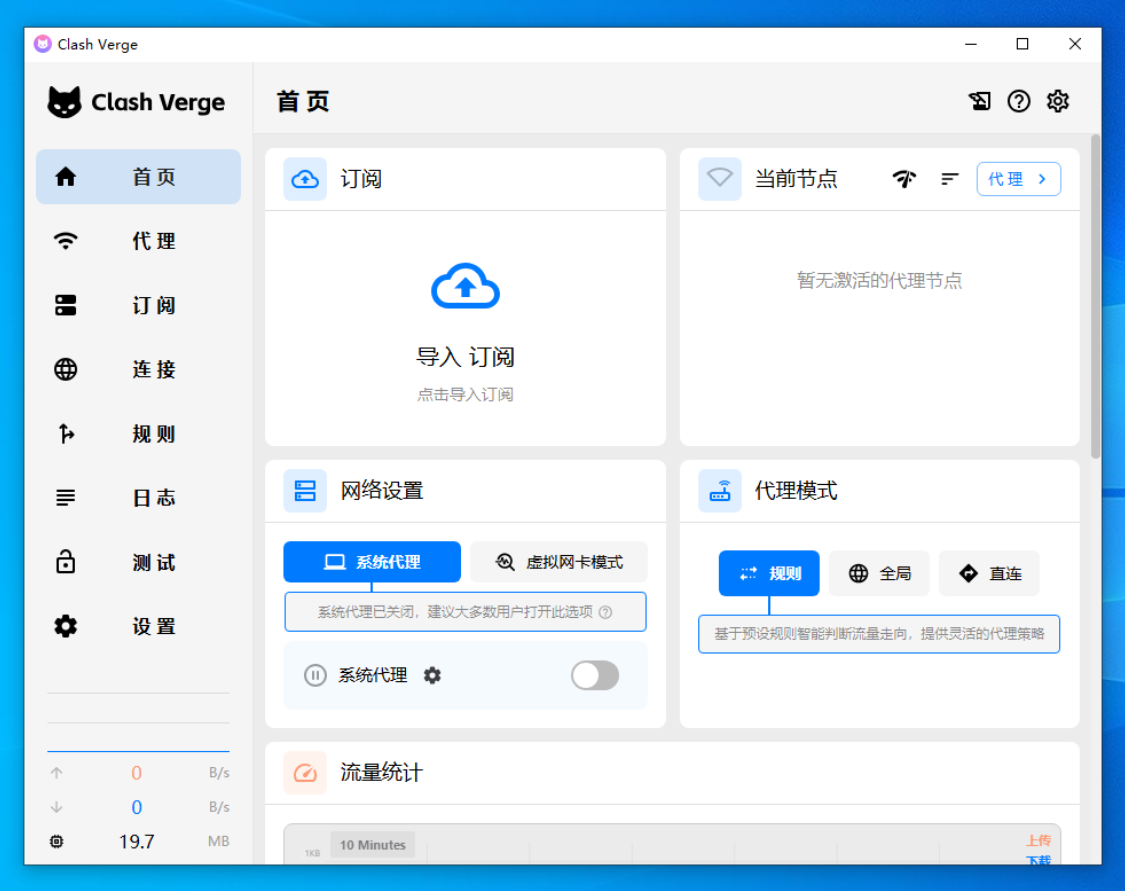Click the lightweight mode icon in header
The width and height of the screenshot is (1125, 891).
[x=979, y=101]
